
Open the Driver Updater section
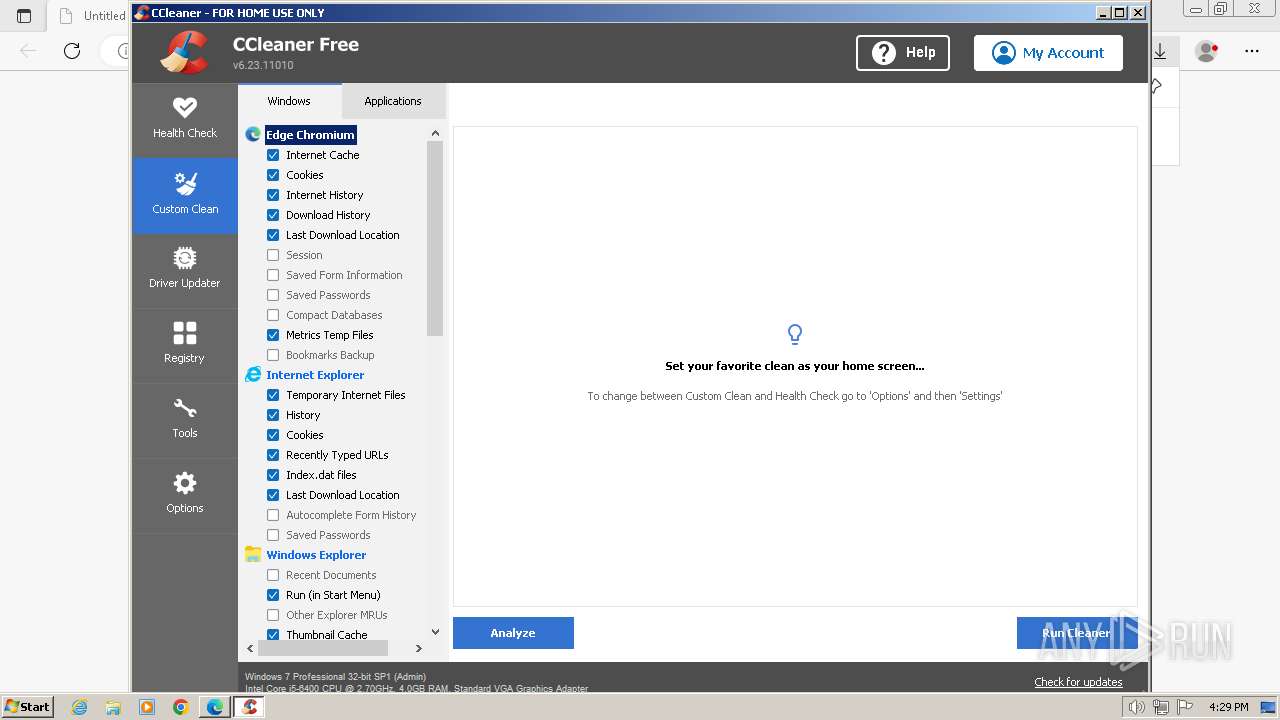point(185,270)
